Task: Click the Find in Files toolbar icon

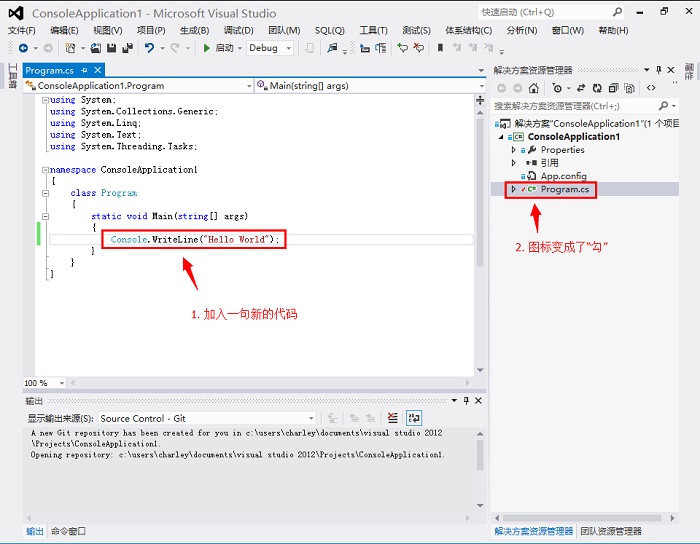Action: tap(332, 48)
